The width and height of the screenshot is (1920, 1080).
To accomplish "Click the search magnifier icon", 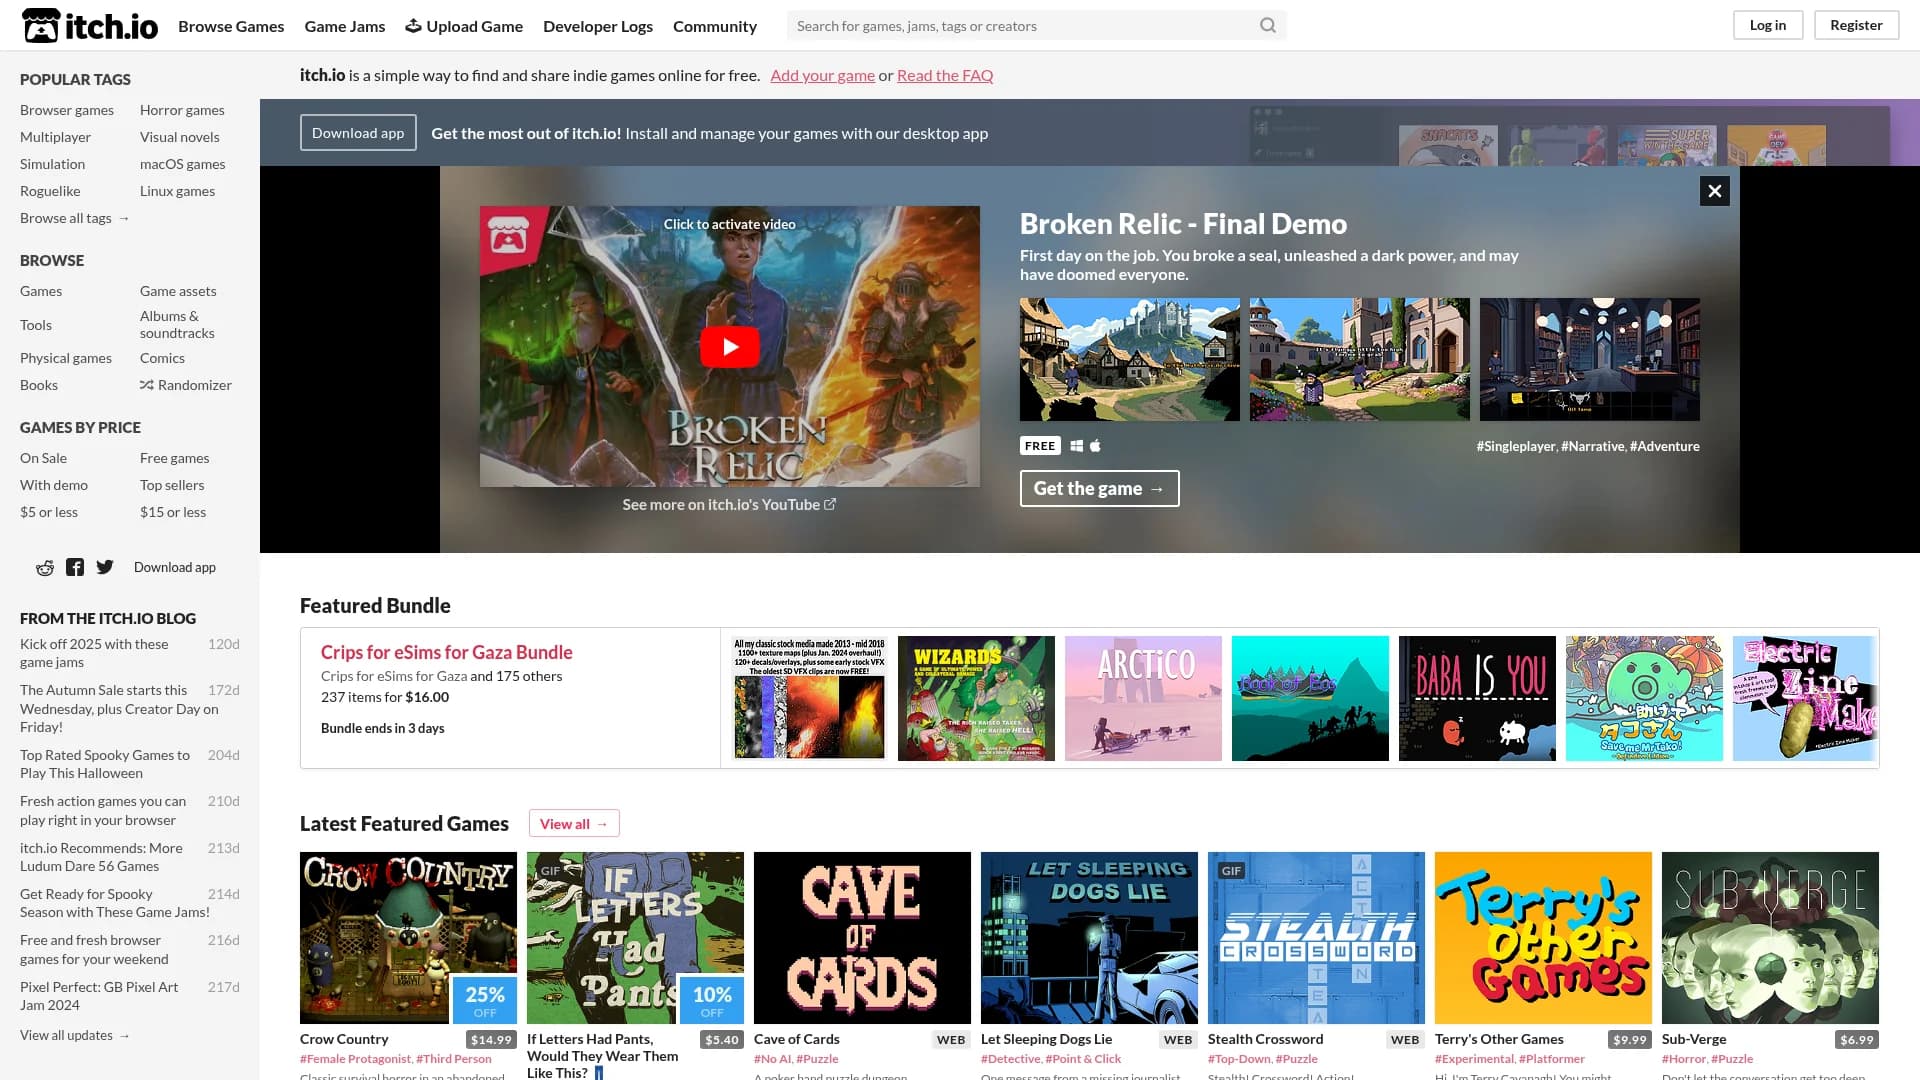I will 1267,26.
